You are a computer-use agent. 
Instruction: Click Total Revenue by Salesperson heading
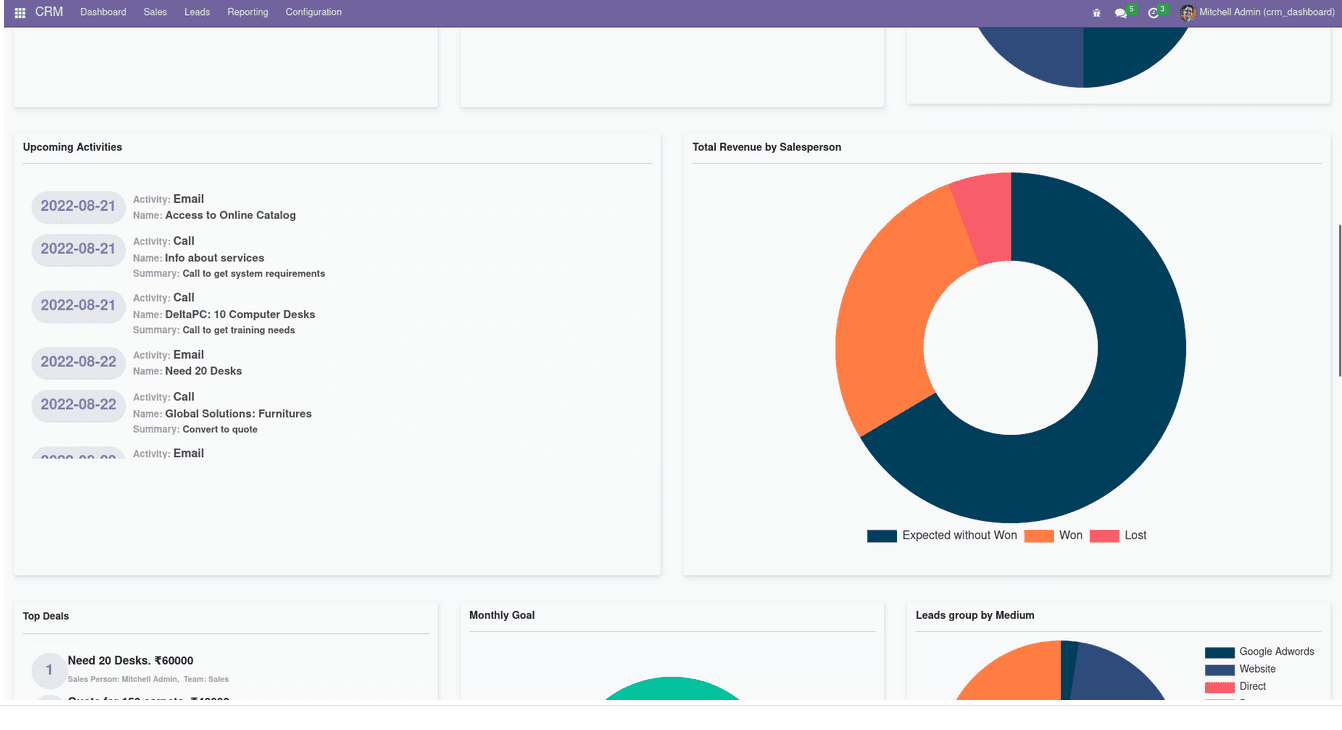(767, 147)
